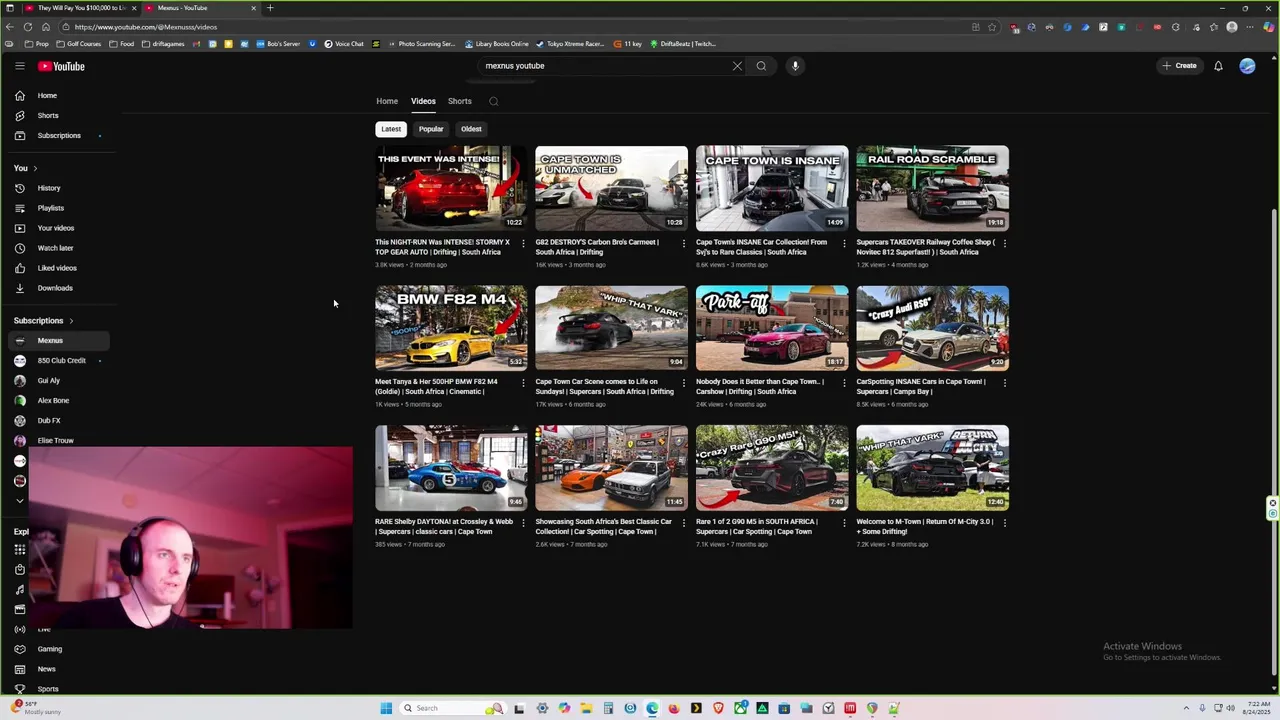
Task: Select the Latest sort chip
Action: click(391, 129)
